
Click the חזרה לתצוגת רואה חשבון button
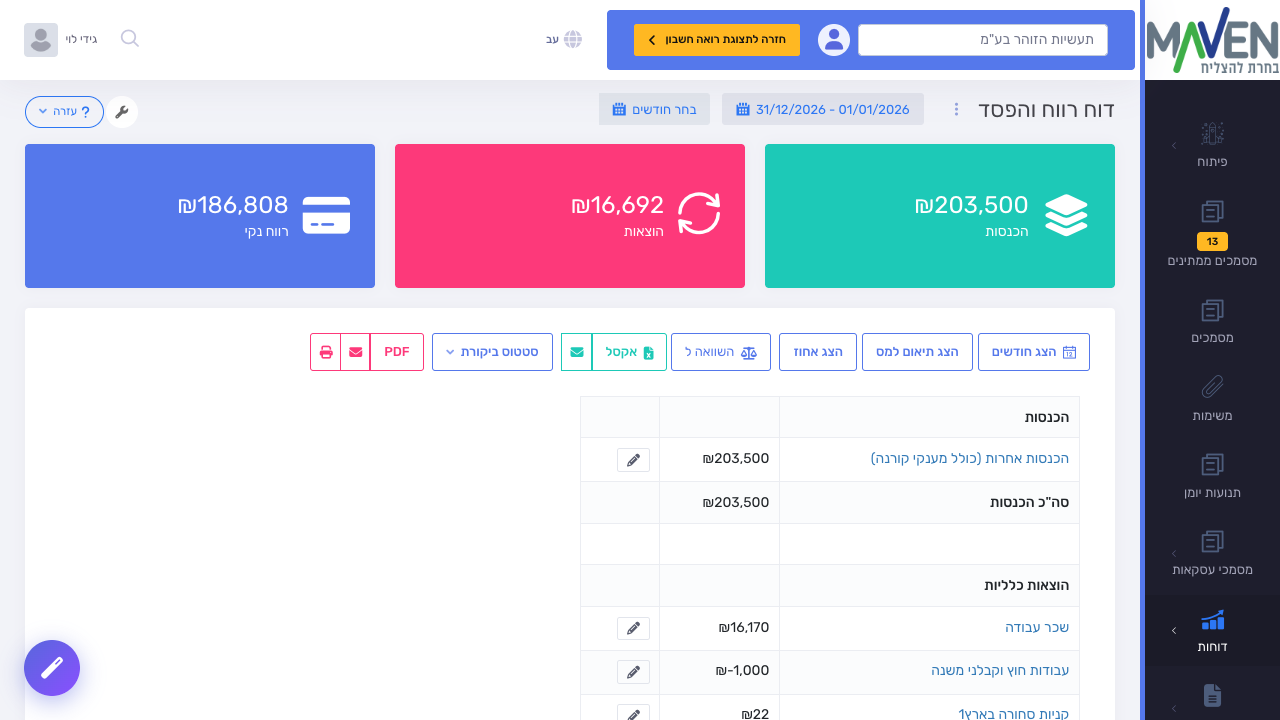(717, 40)
